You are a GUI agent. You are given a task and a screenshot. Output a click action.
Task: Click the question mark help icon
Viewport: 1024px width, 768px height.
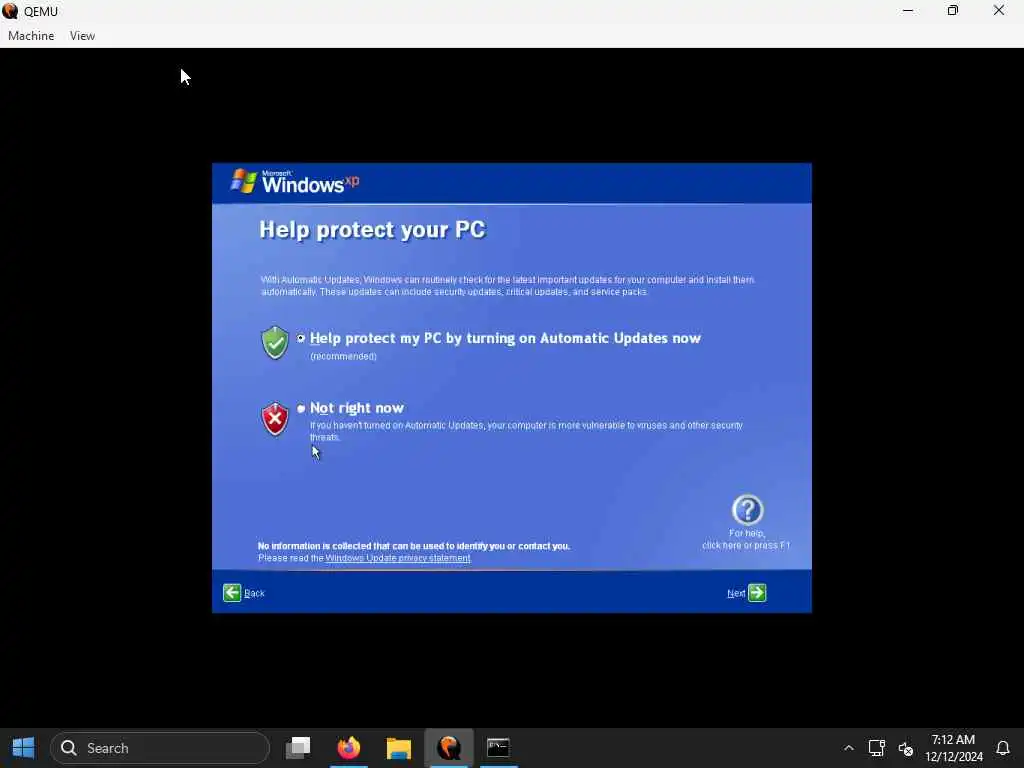tap(747, 510)
